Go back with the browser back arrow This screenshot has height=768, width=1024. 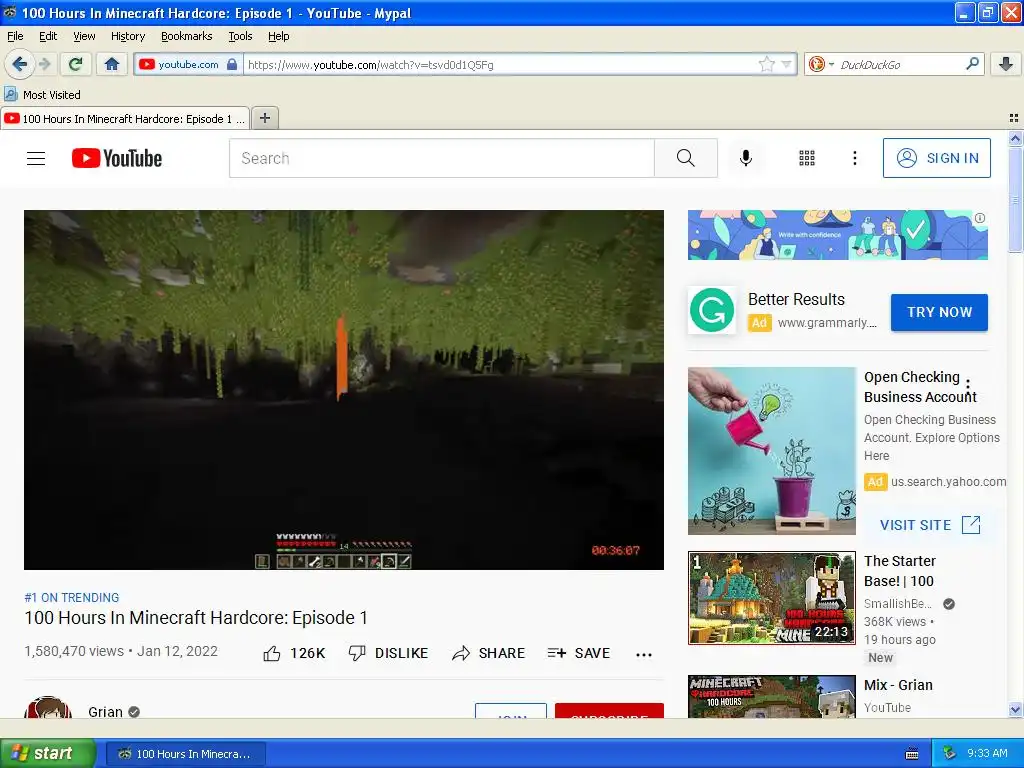point(19,64)
